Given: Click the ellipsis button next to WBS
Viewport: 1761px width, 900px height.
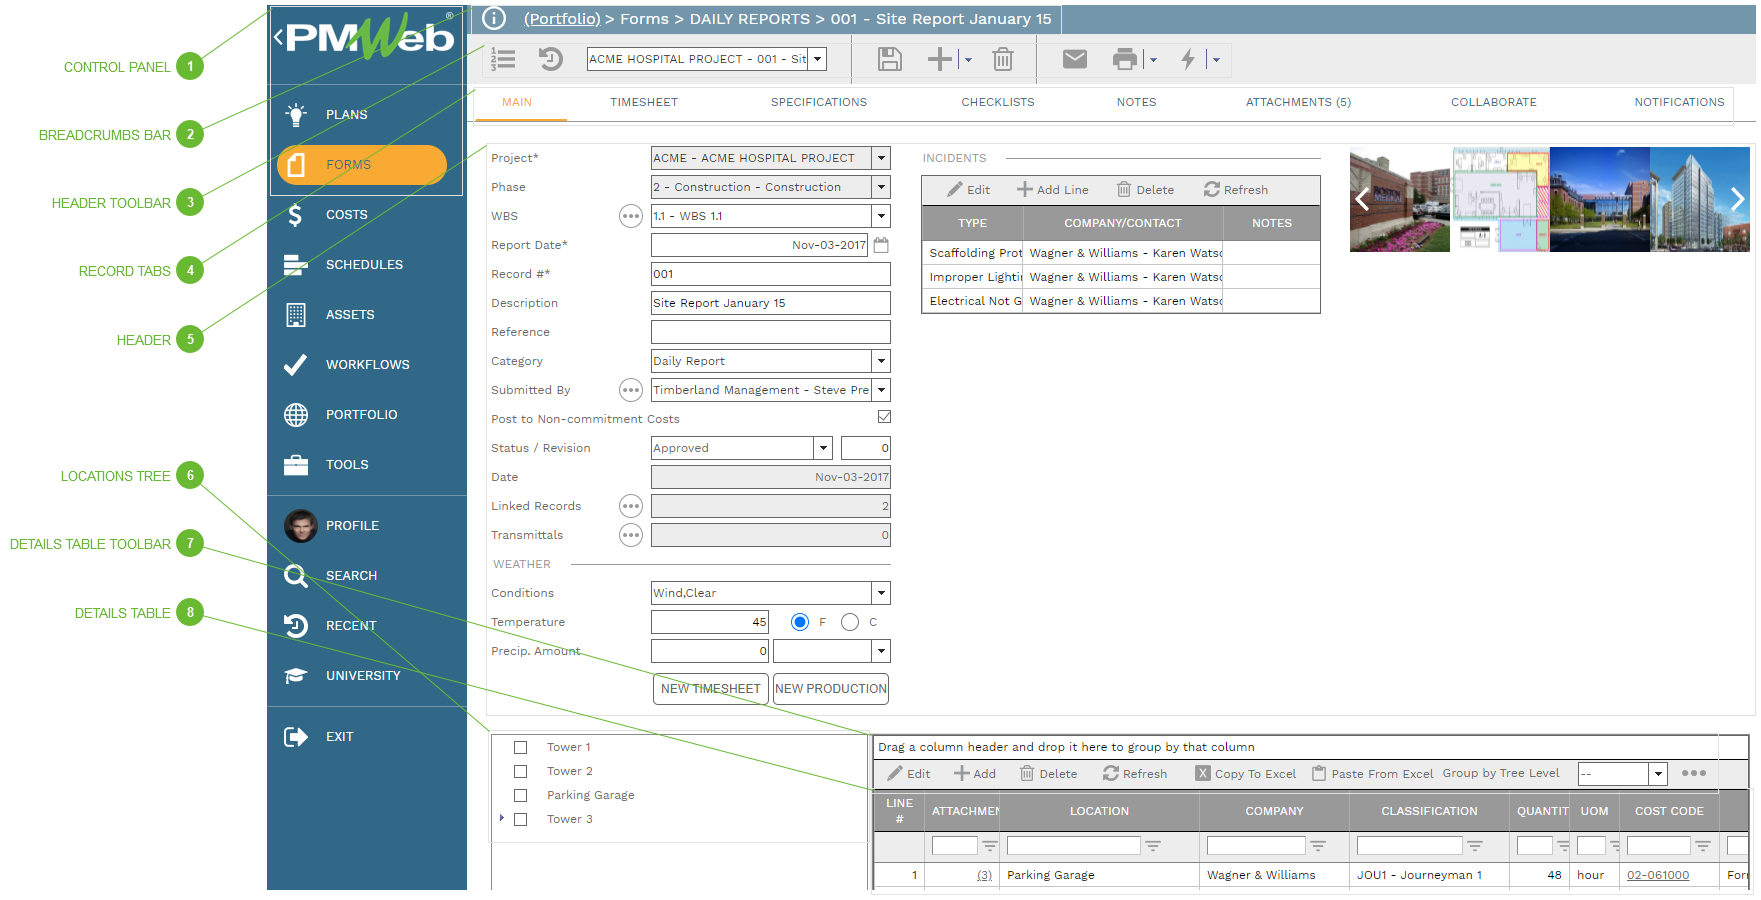Looking at the screenshot, I should point(630,216).
